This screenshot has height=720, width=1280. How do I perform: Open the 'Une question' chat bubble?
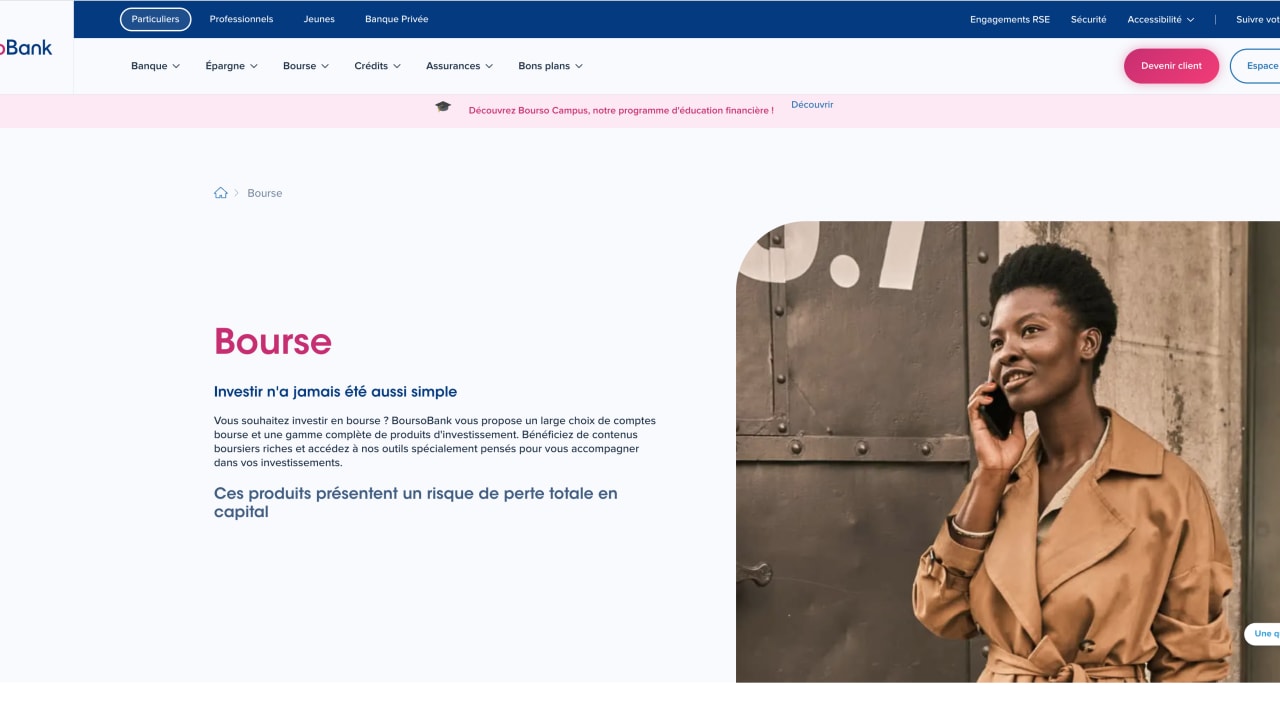[1265, 633]
